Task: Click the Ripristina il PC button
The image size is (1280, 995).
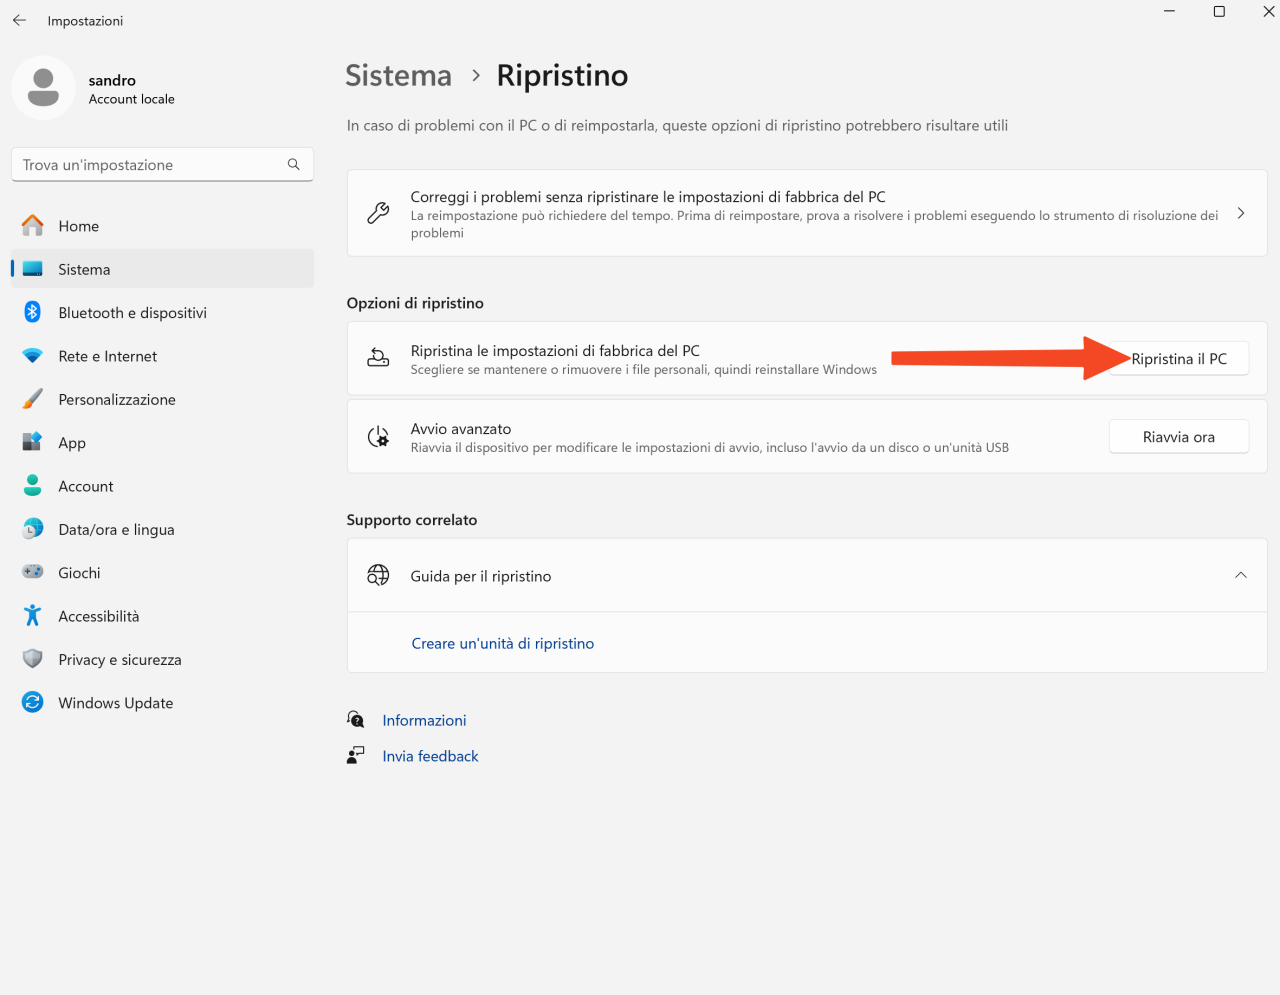Action: (1179, 358)
